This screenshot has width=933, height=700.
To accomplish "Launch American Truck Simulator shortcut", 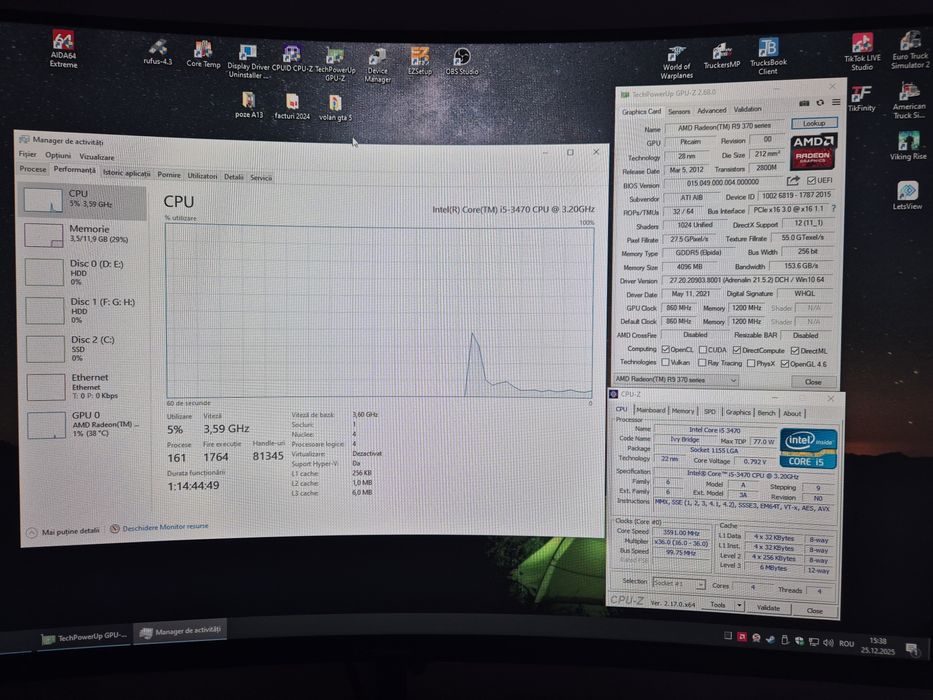I will pos(909,101).
